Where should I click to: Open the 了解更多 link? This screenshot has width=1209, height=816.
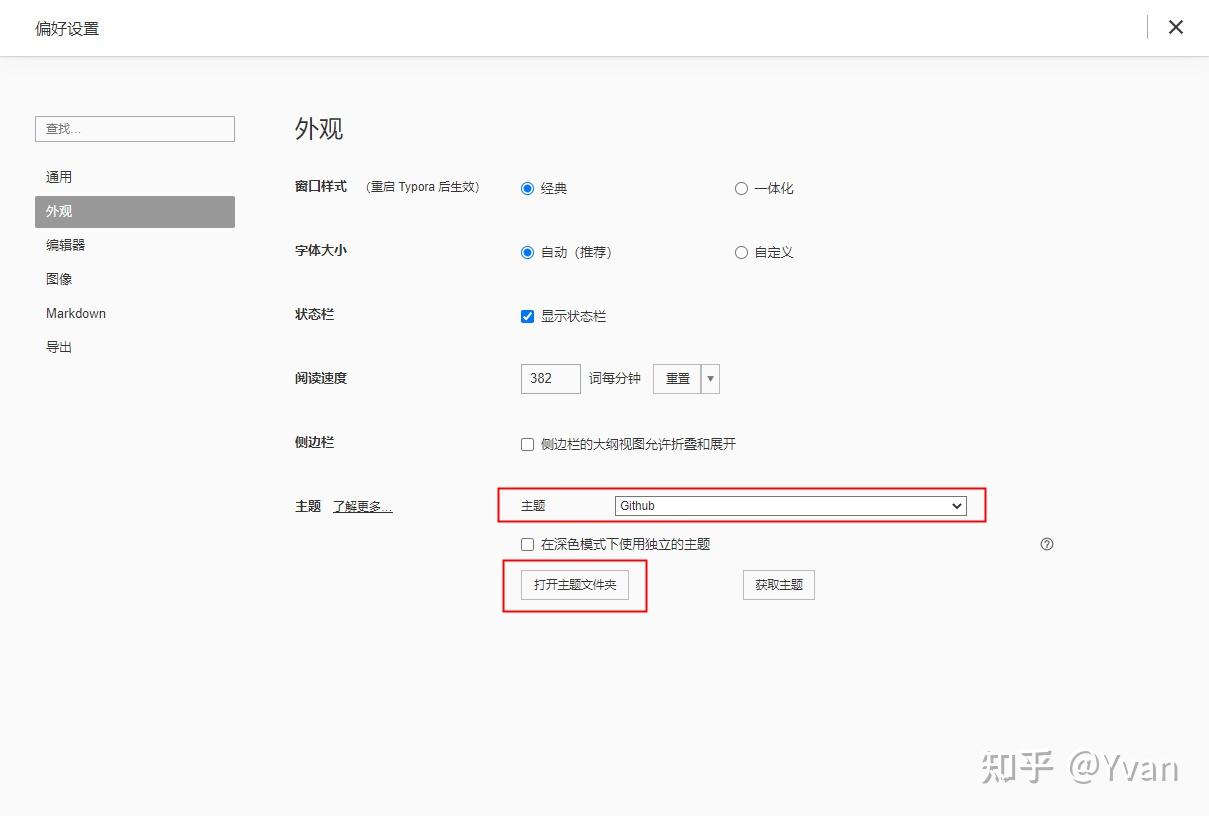pos(362,506)
